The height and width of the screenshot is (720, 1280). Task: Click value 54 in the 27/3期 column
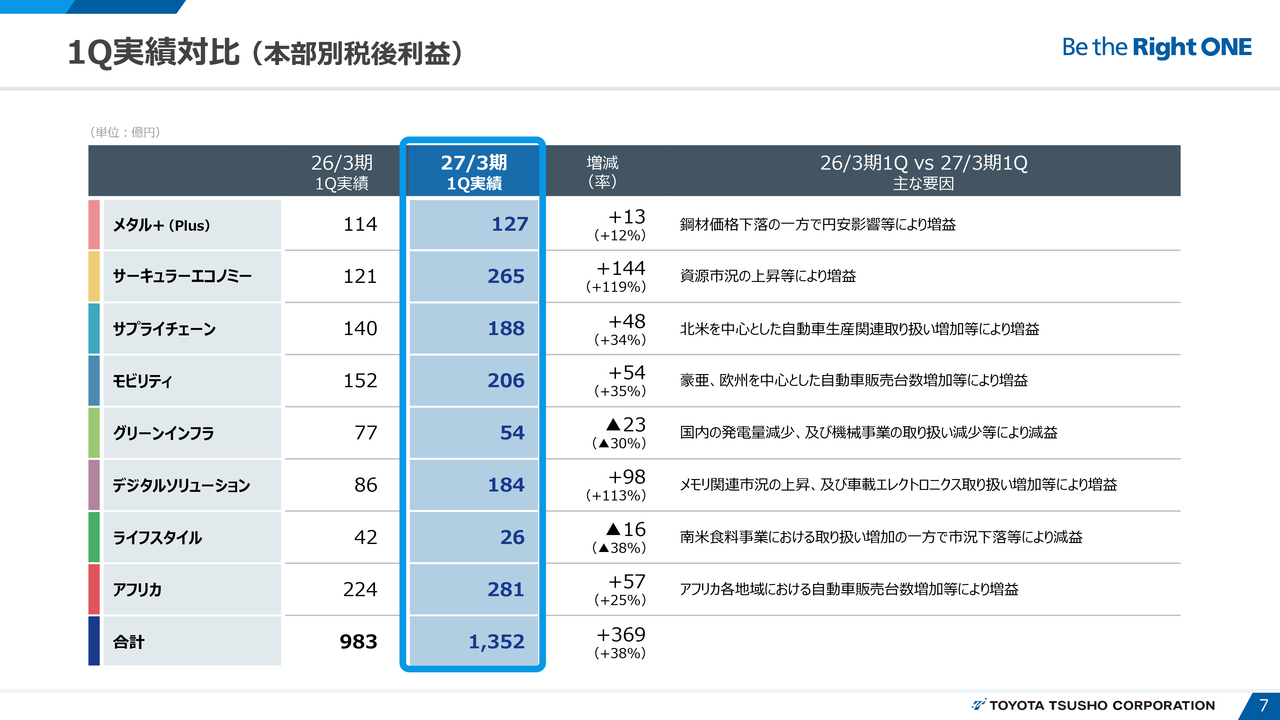(x=512, y=432)
